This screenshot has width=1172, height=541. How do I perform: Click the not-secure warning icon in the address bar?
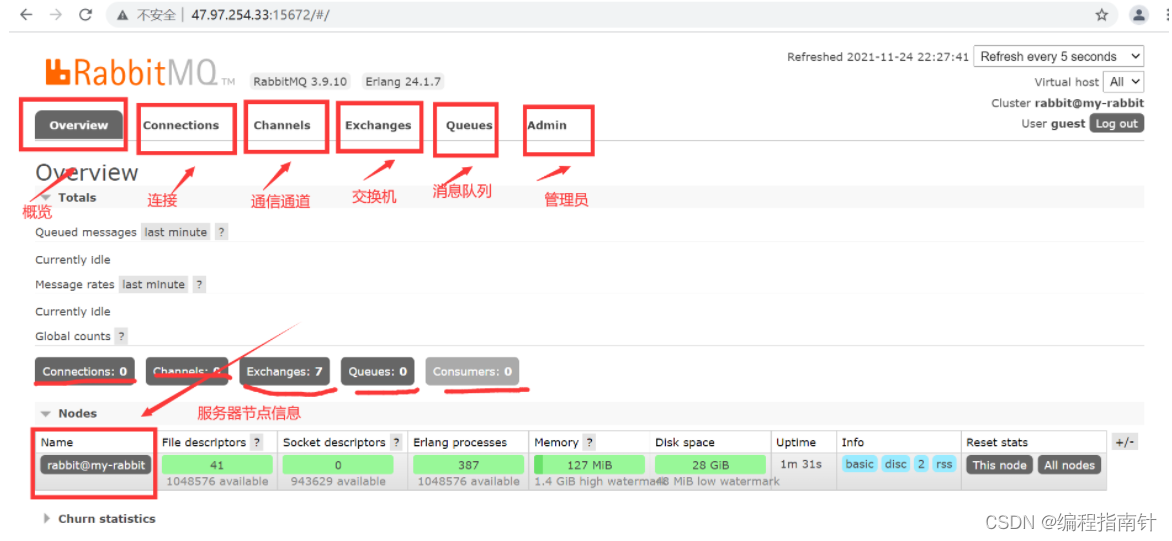122,15
